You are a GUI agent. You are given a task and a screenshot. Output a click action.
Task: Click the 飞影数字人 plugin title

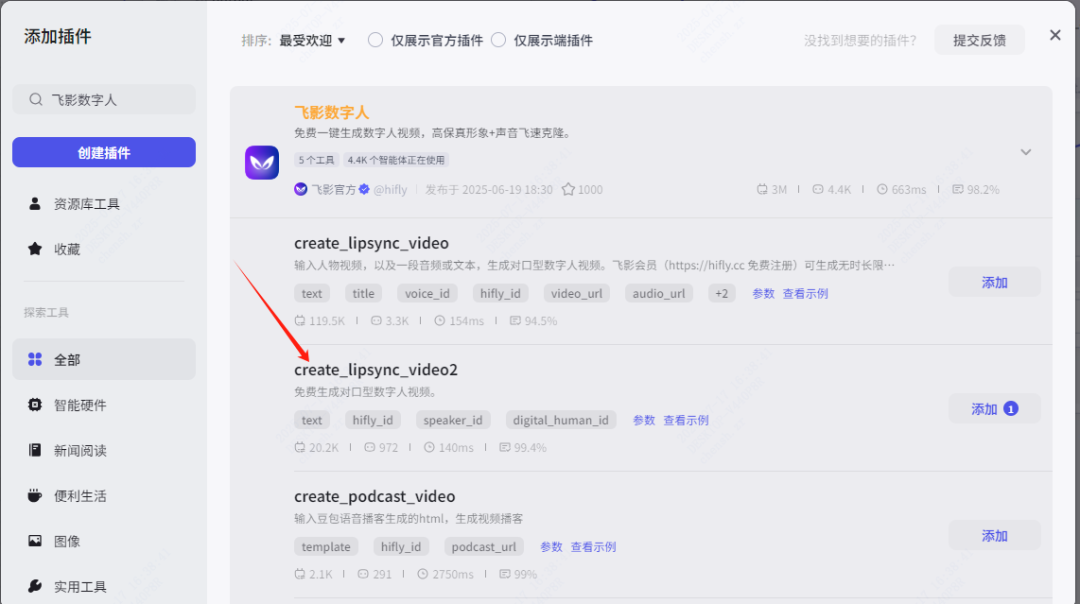tap(331, 112)
